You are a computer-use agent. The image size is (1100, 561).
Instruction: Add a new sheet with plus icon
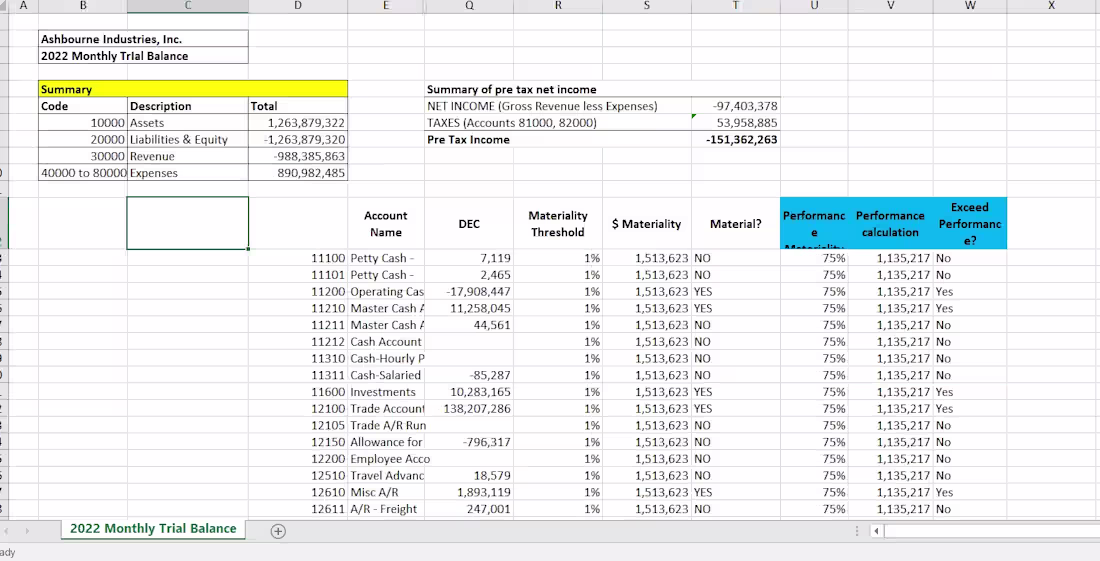(278, 531)
